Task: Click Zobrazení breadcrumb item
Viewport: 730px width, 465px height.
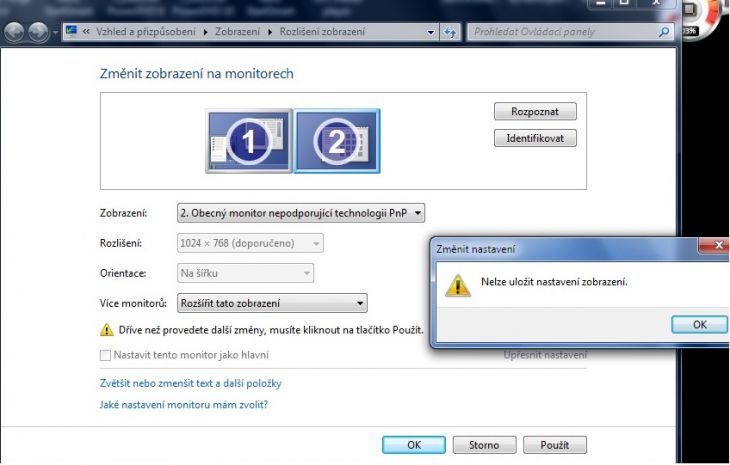Action: tap(237, 32)
